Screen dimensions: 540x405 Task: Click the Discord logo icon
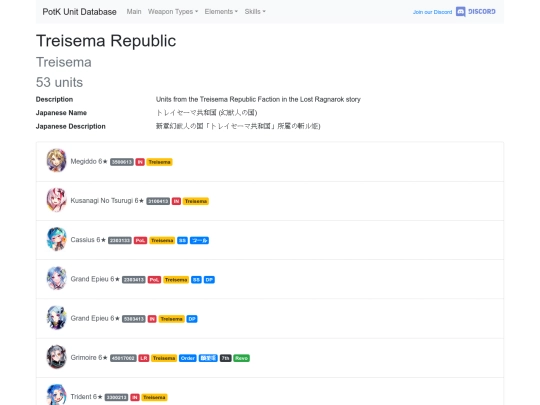pos(460,12)
